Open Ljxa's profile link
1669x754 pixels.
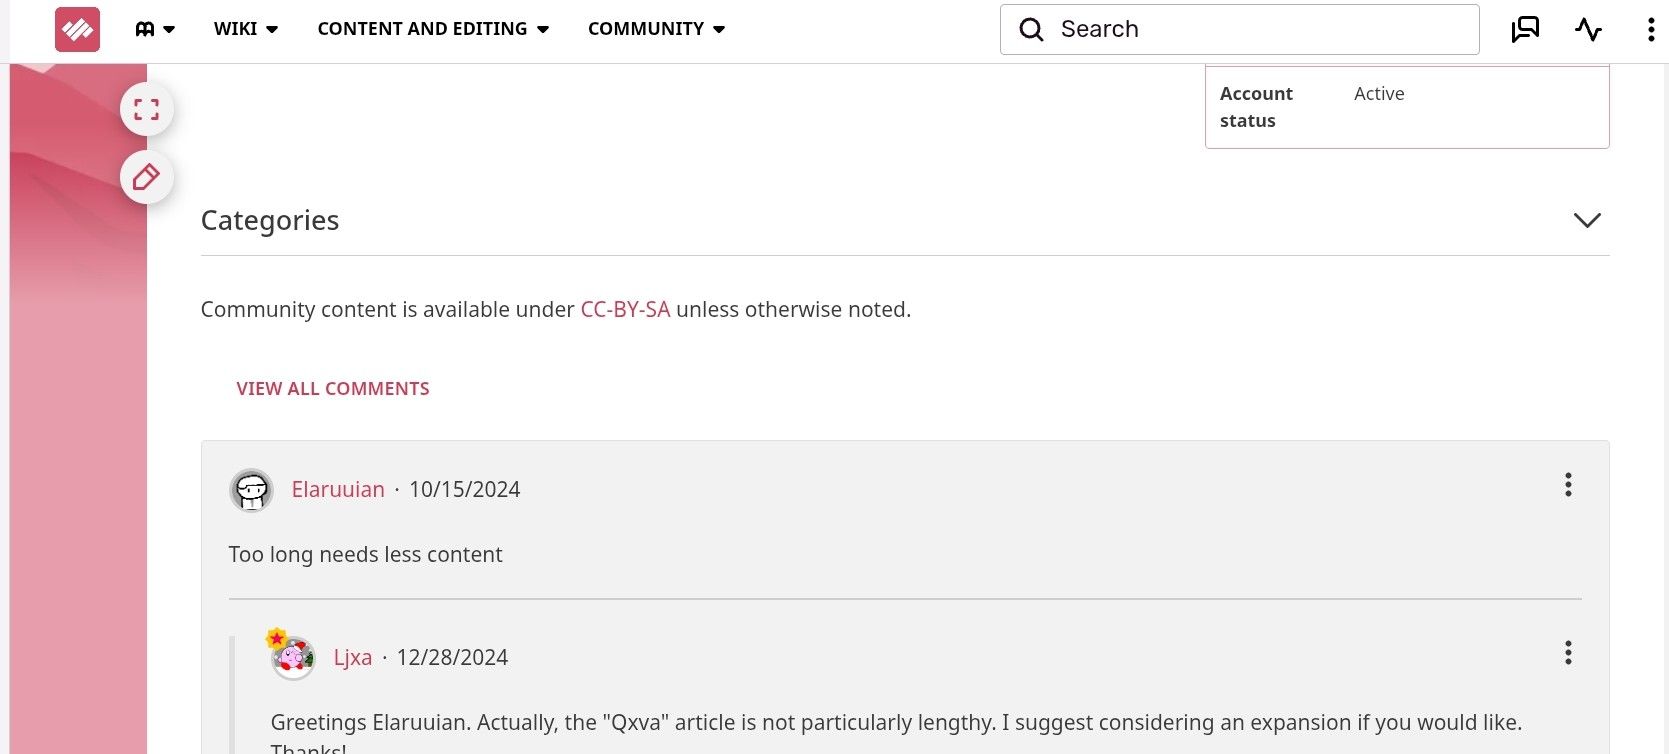point(353,658)
